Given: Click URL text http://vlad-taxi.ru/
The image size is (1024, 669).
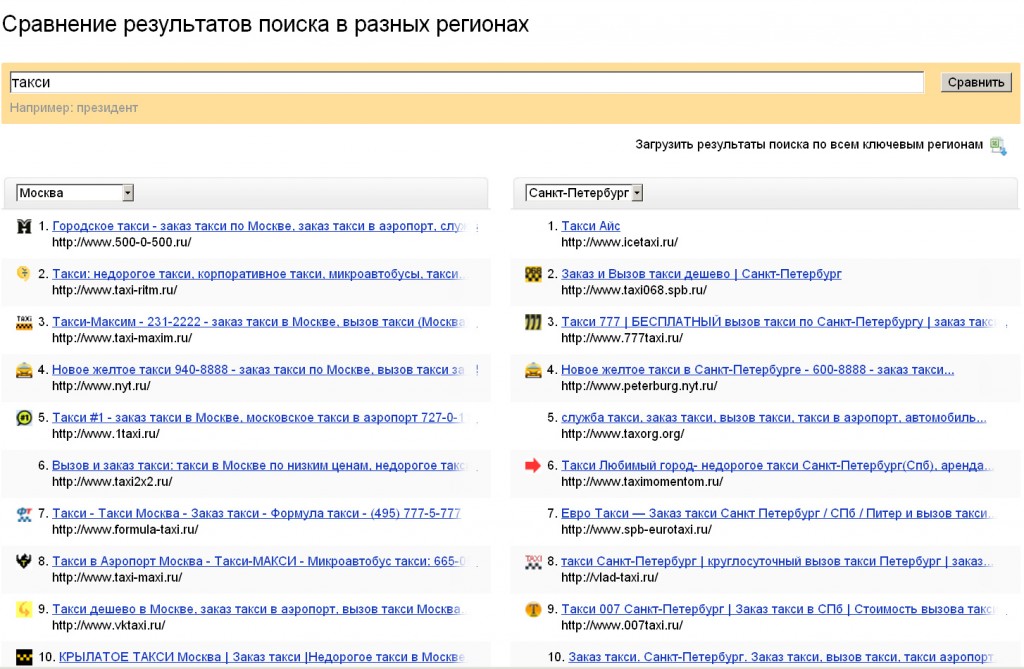Looking at the screenshot, I should pos(610,578).
